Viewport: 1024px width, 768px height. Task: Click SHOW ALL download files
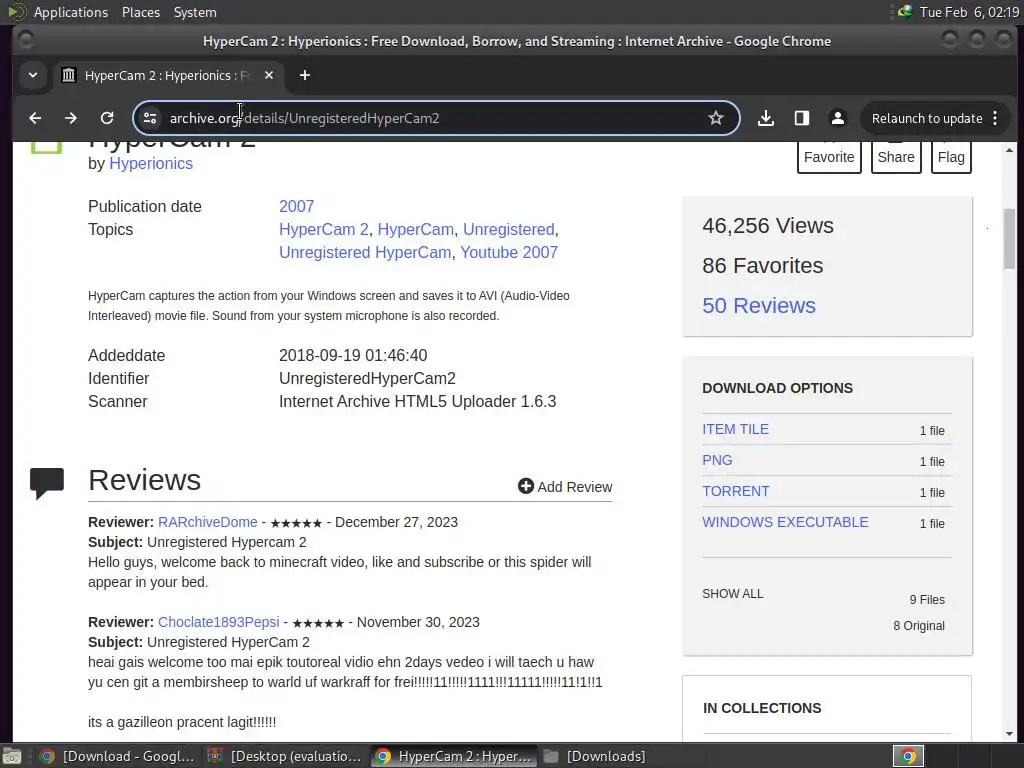pos(733,594)
